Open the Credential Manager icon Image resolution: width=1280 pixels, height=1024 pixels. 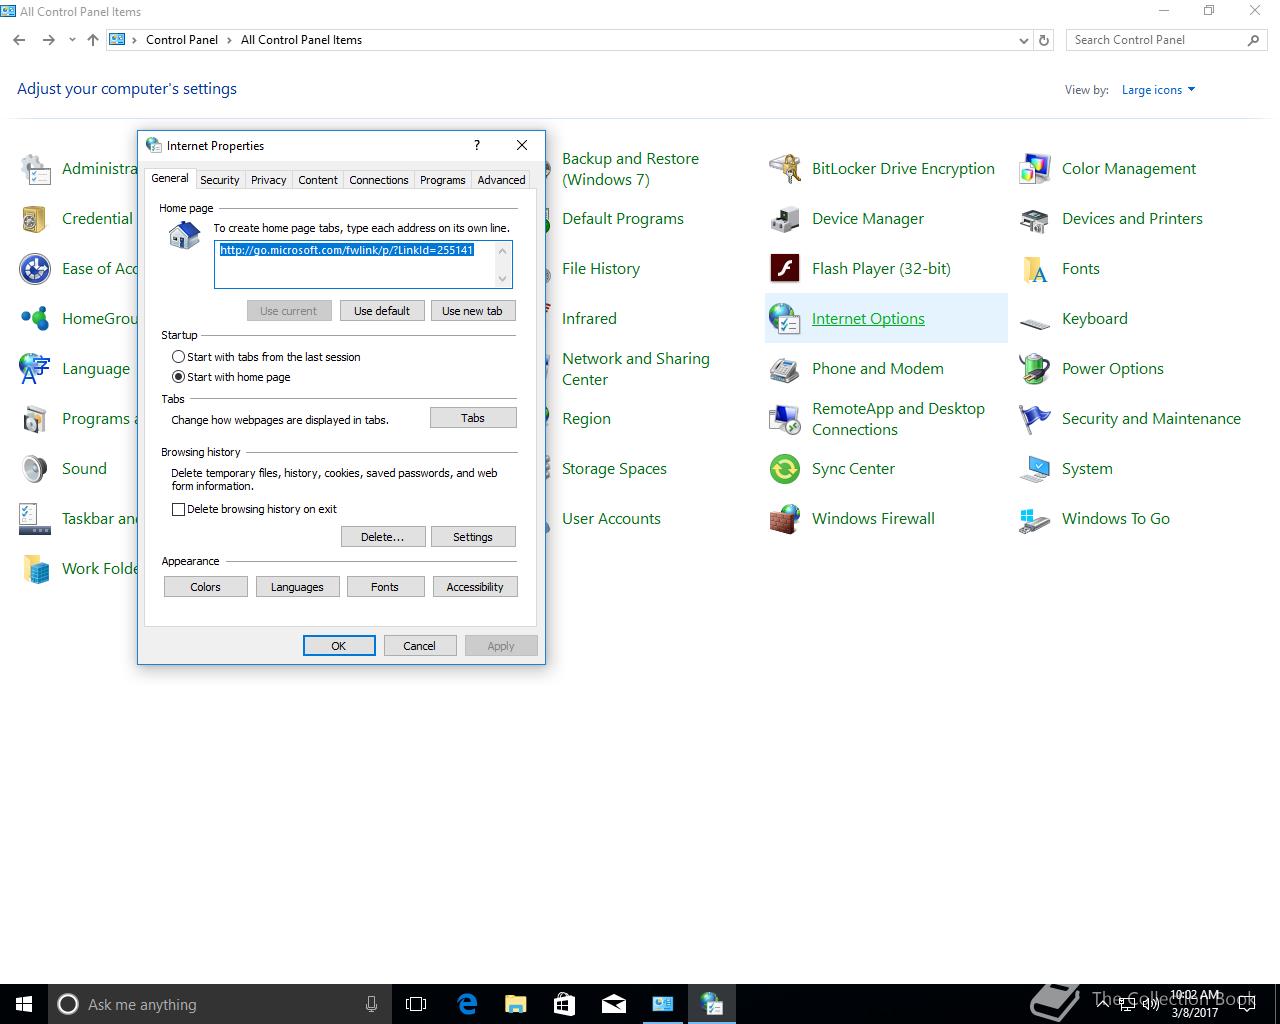coord(35,219)
